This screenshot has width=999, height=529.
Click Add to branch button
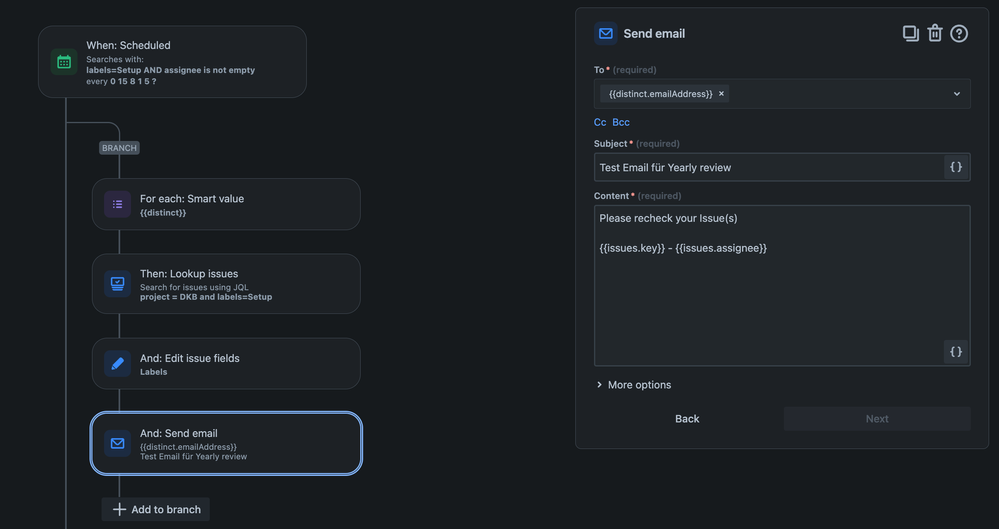(x=156, y=509)
